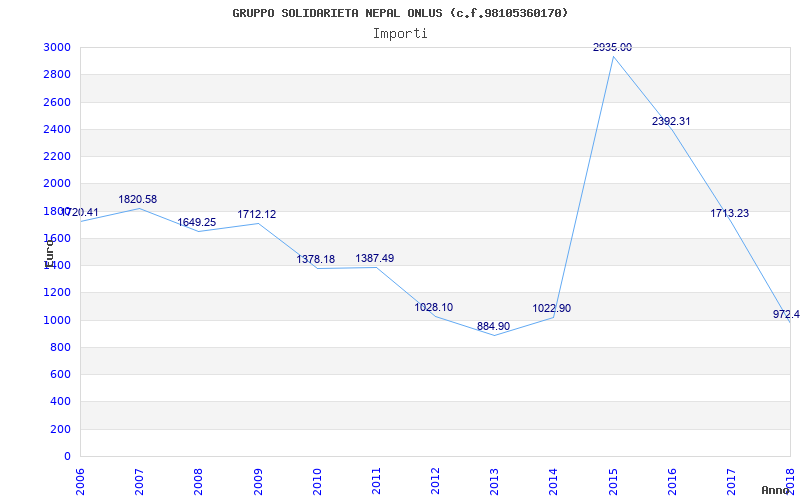The image size is (800, 500).
Task: Click the 2015 x-axis year label
Action: pyautogui.click(x=613, y=482)
